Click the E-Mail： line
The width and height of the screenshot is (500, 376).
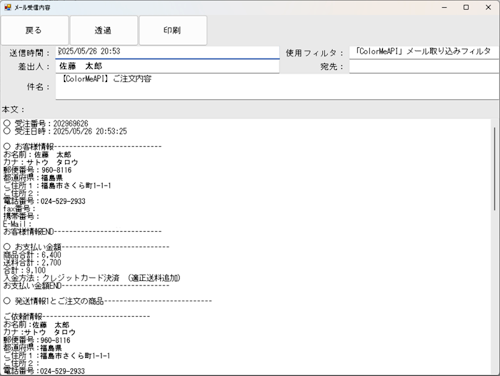[x=17, y=224]
